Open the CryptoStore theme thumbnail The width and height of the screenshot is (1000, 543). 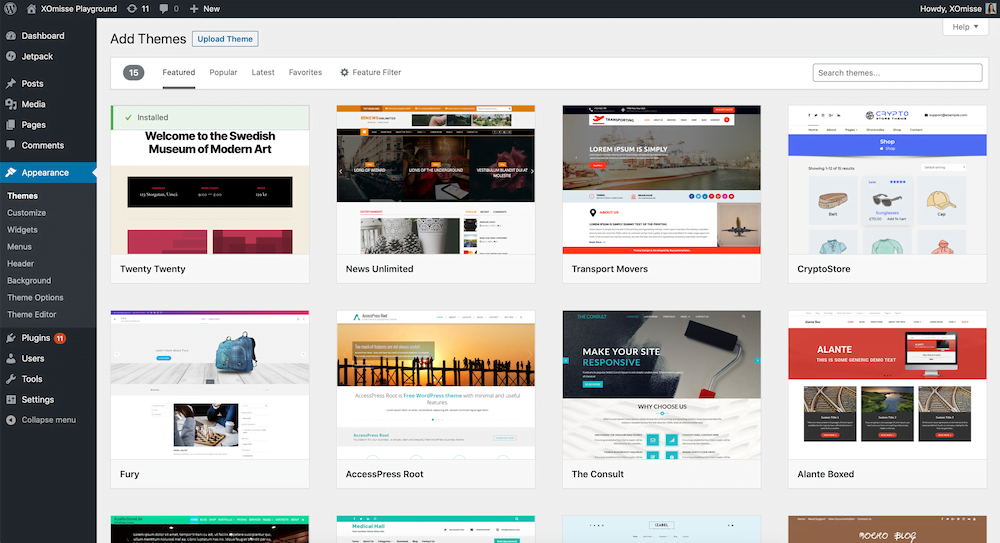pos(887,179)
